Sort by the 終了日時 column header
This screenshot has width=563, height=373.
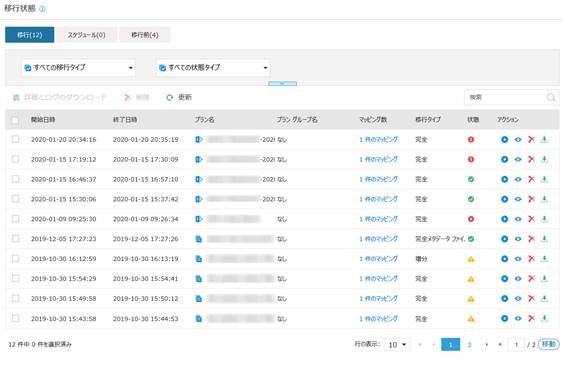pyautogui.click(x=125, y=120)
